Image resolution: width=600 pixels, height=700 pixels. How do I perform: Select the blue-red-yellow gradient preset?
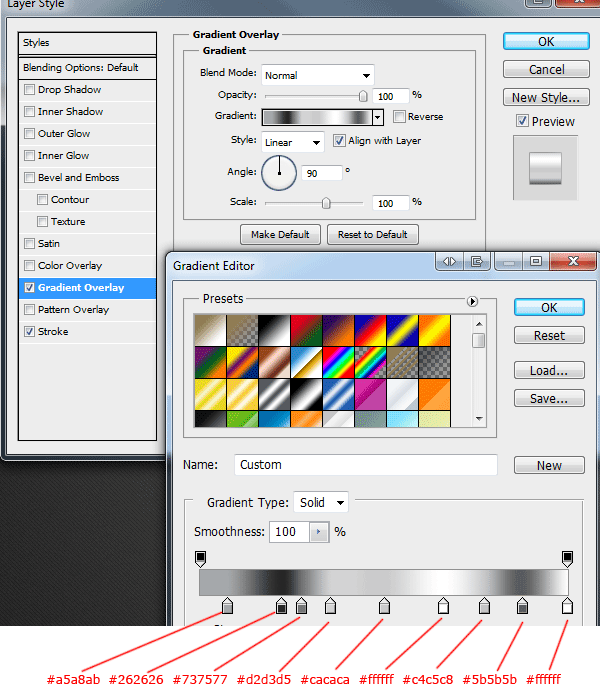371,331
